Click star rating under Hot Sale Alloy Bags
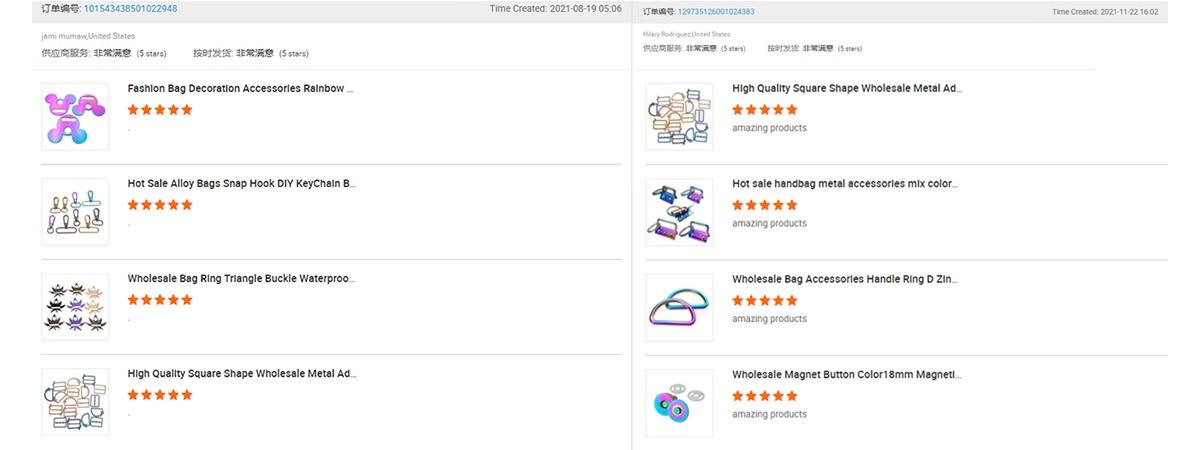The height and width of the screenshot is (450, 1200). click(x=160, y=205)
